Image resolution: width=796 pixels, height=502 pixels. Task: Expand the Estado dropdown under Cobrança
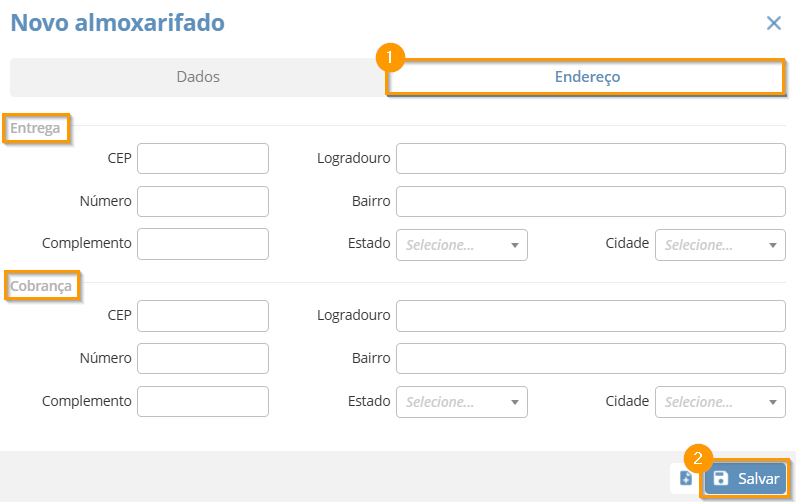[x=461, y=402]
